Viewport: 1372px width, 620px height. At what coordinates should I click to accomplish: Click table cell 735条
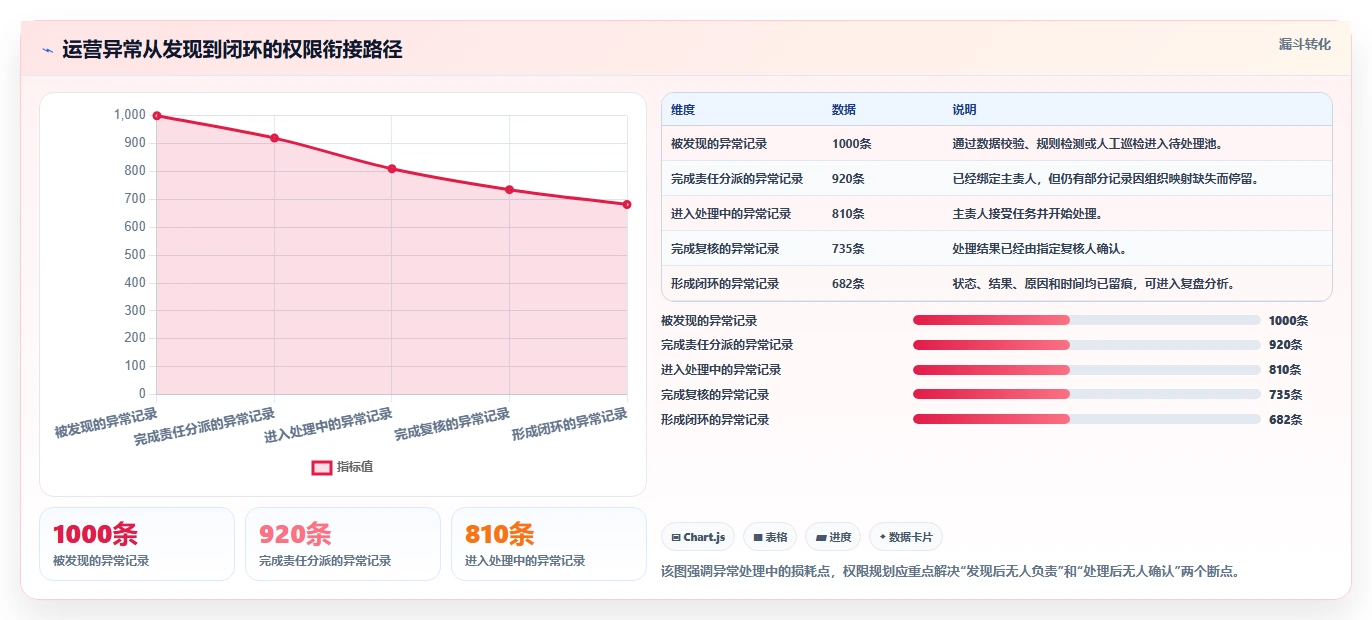point(848,249)
